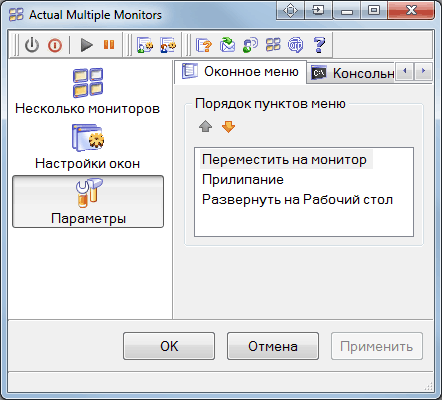Open the folder with question mark icon
This screenshot has height=400, width=442.
pyautogui.click(x=204, y=45)
